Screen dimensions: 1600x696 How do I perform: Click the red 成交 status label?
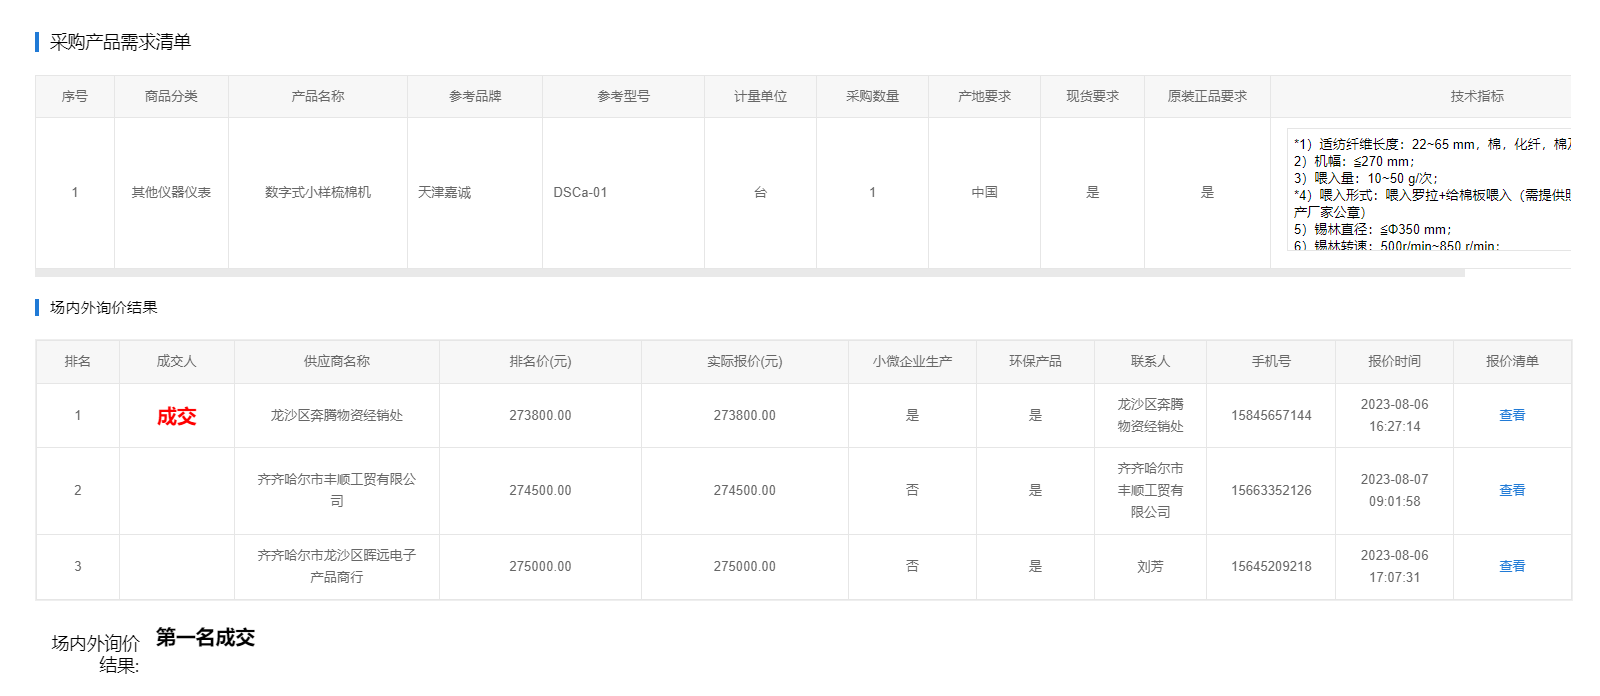point(176,416)
